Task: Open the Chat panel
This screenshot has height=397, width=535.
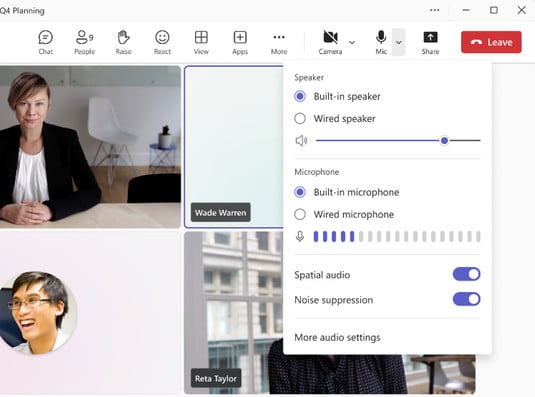Action: (45, 43)
